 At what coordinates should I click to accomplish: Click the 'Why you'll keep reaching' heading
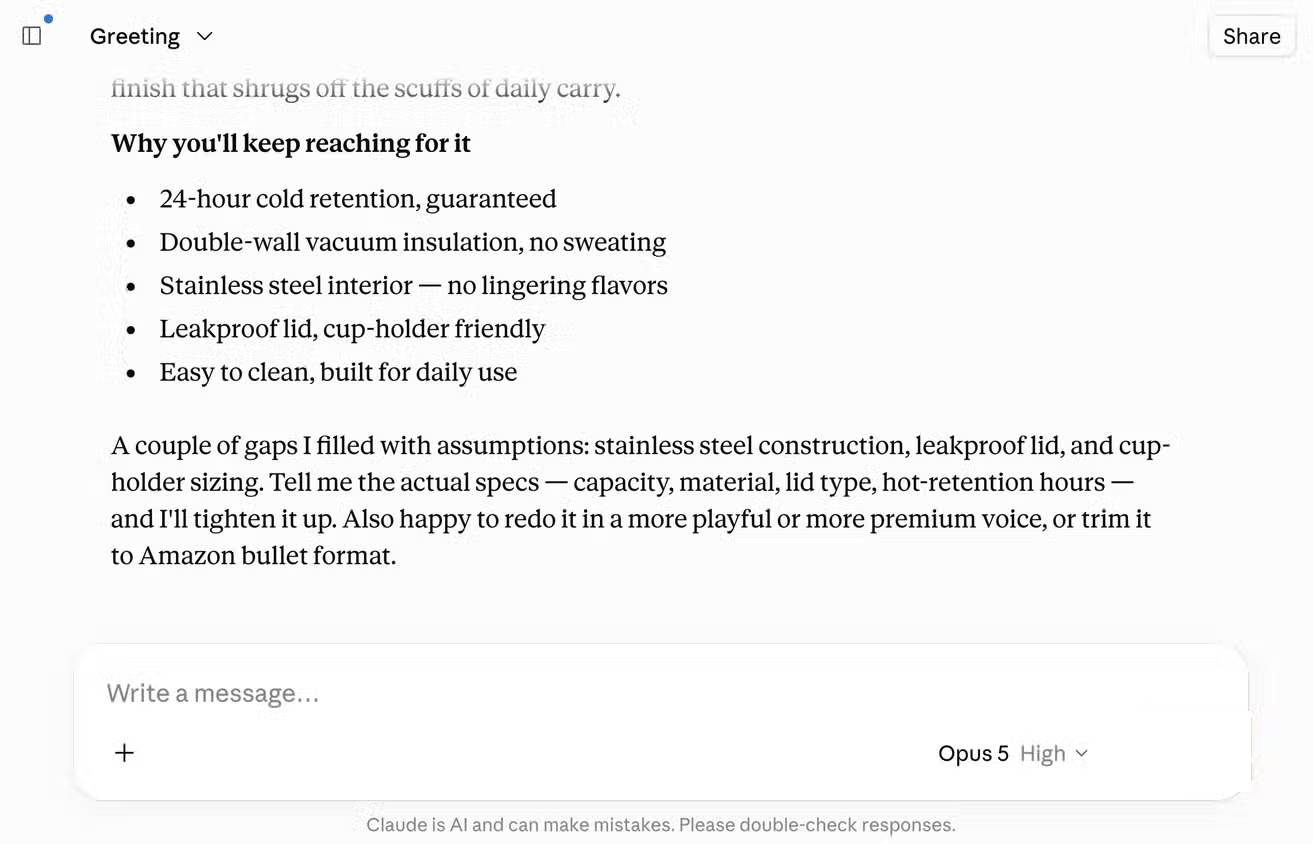[x=290, y=144]
